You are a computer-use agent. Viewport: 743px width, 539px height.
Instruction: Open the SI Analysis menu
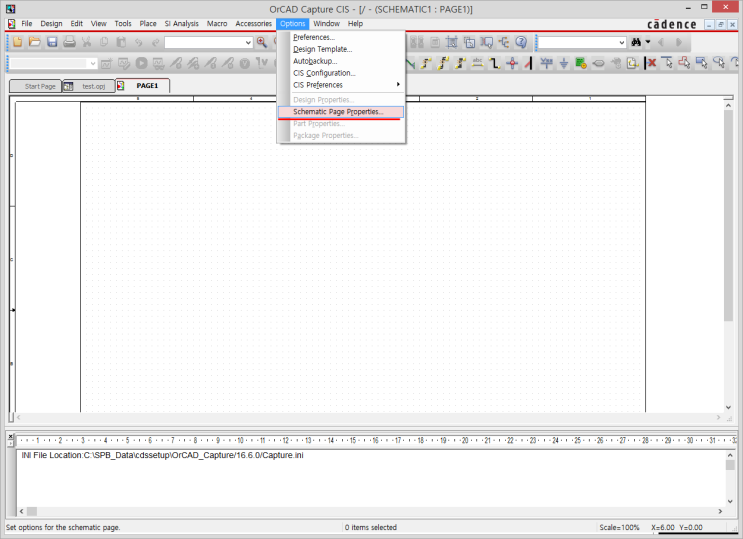coord(181,23)
